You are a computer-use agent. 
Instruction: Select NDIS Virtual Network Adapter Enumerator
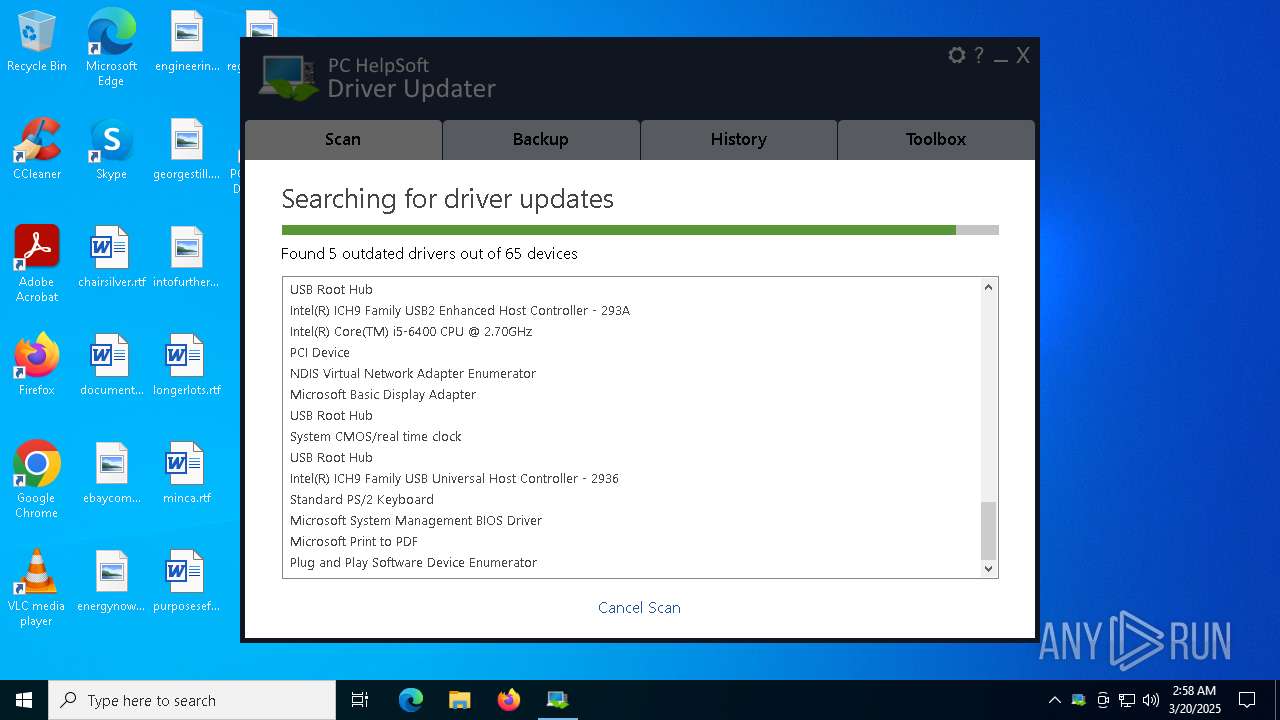coord(413,373)
